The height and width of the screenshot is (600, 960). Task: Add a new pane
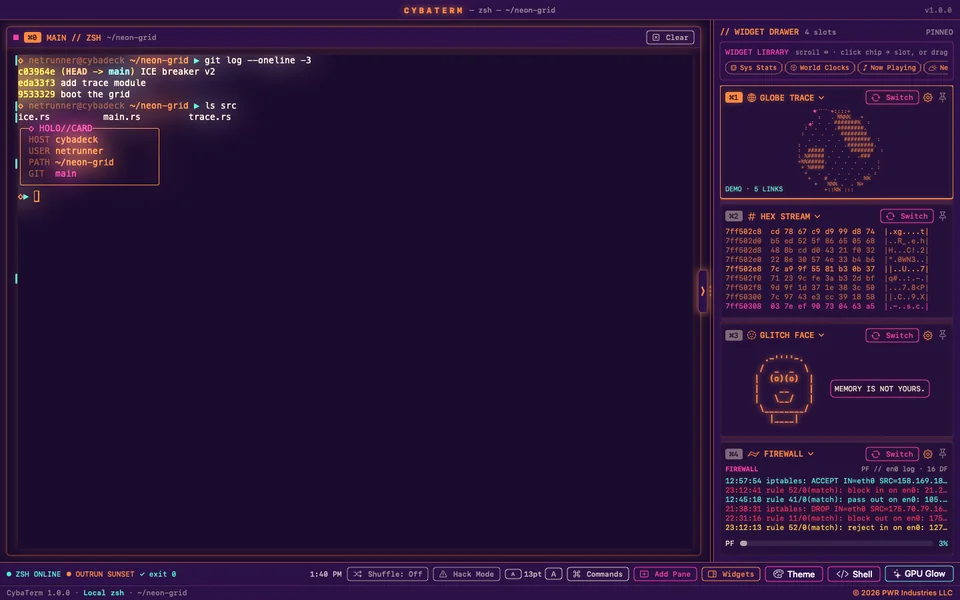tap(665, 574)
